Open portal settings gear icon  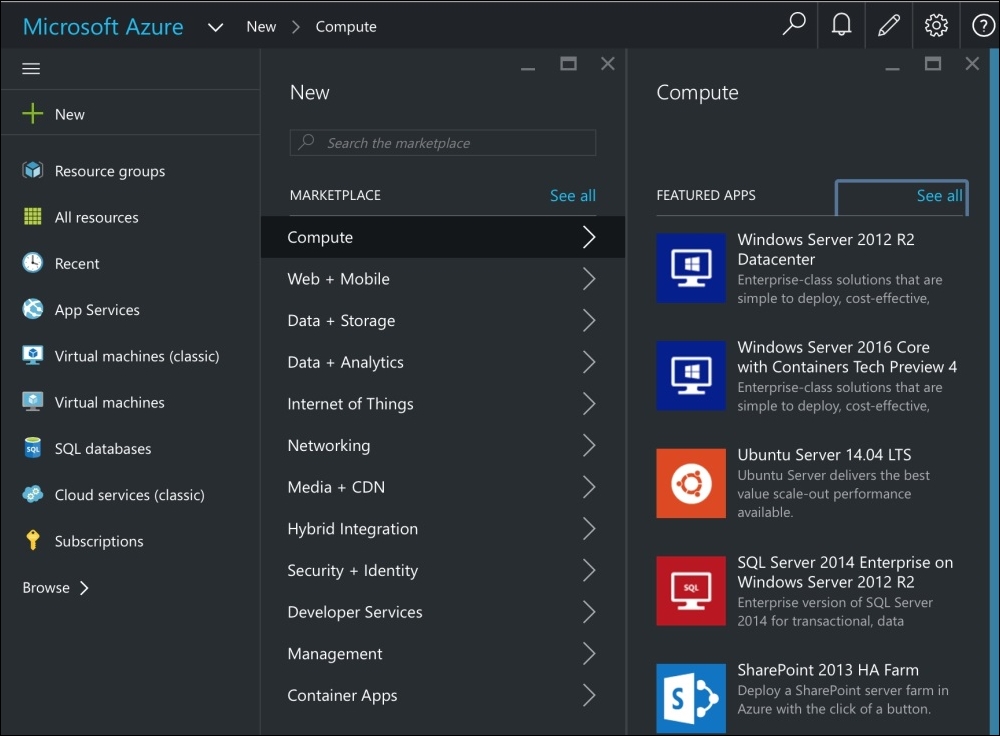[936, 26]
